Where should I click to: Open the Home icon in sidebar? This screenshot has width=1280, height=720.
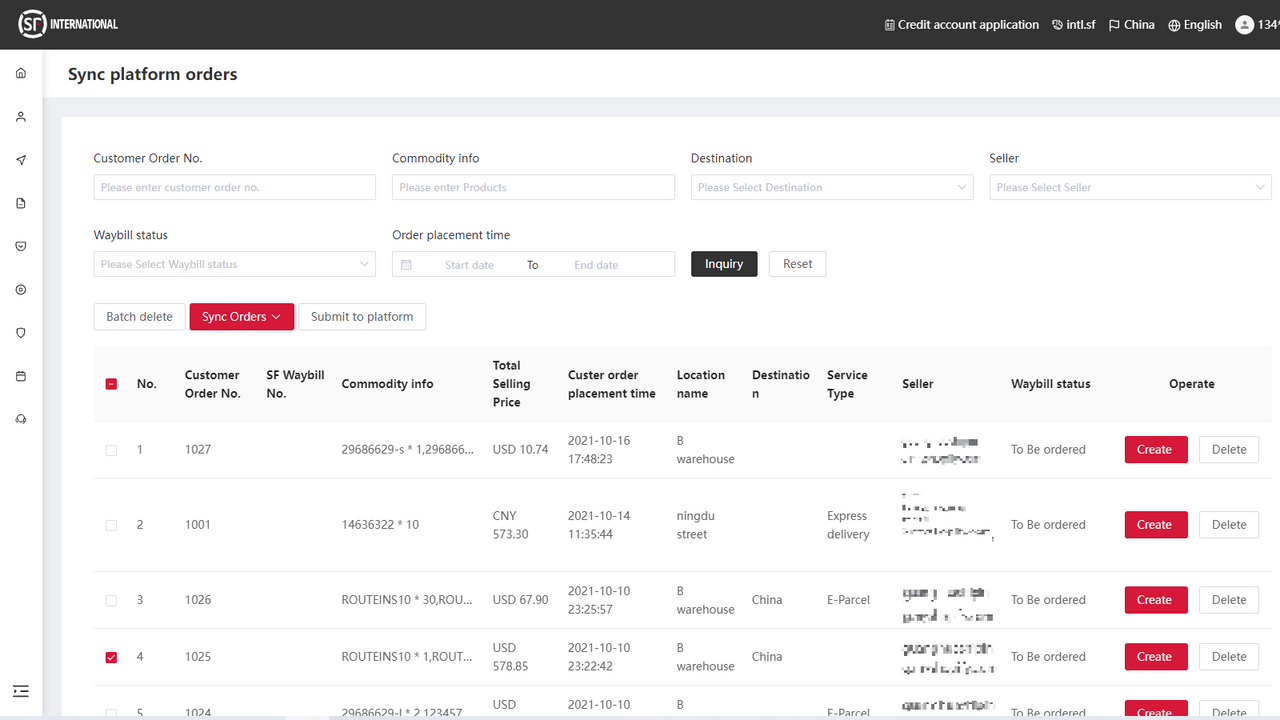(20, 72)
